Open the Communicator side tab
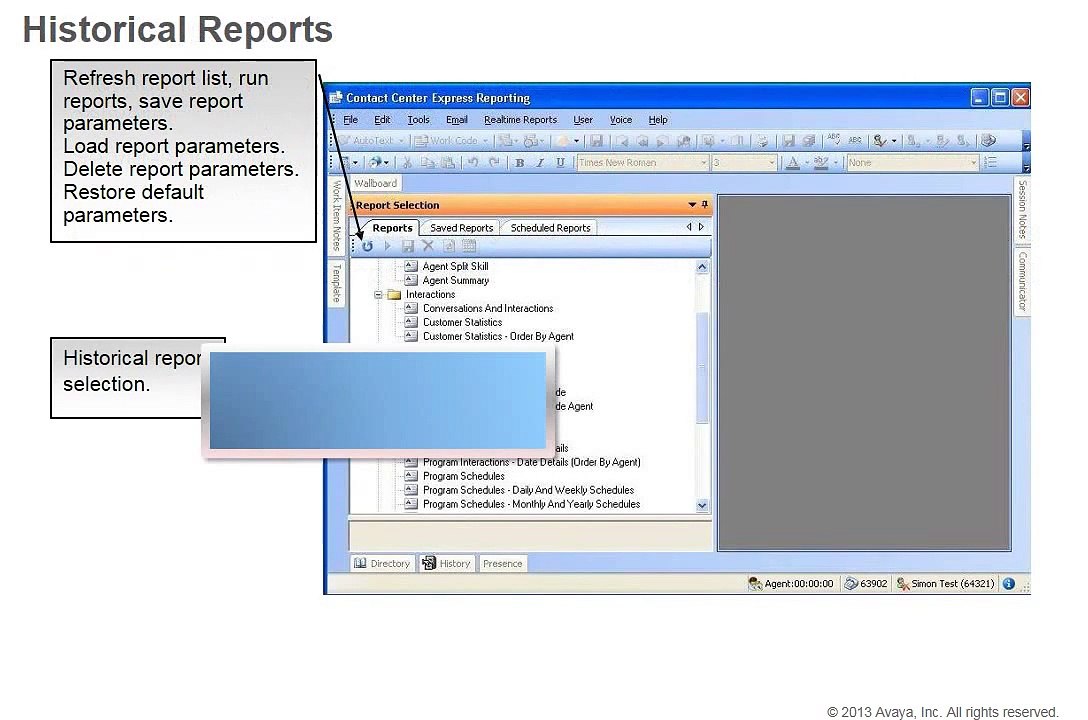Image resolution: width=1088 pixels, height=720 pixels. [1022, 281]
